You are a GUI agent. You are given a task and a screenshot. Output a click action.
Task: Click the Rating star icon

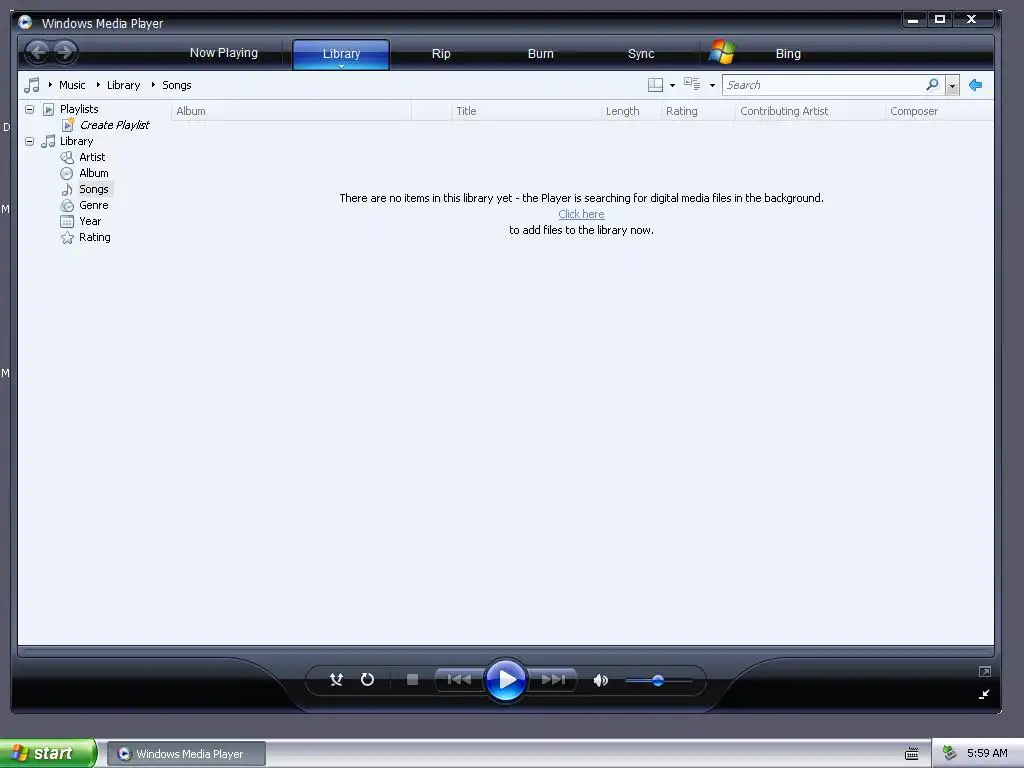67,238
